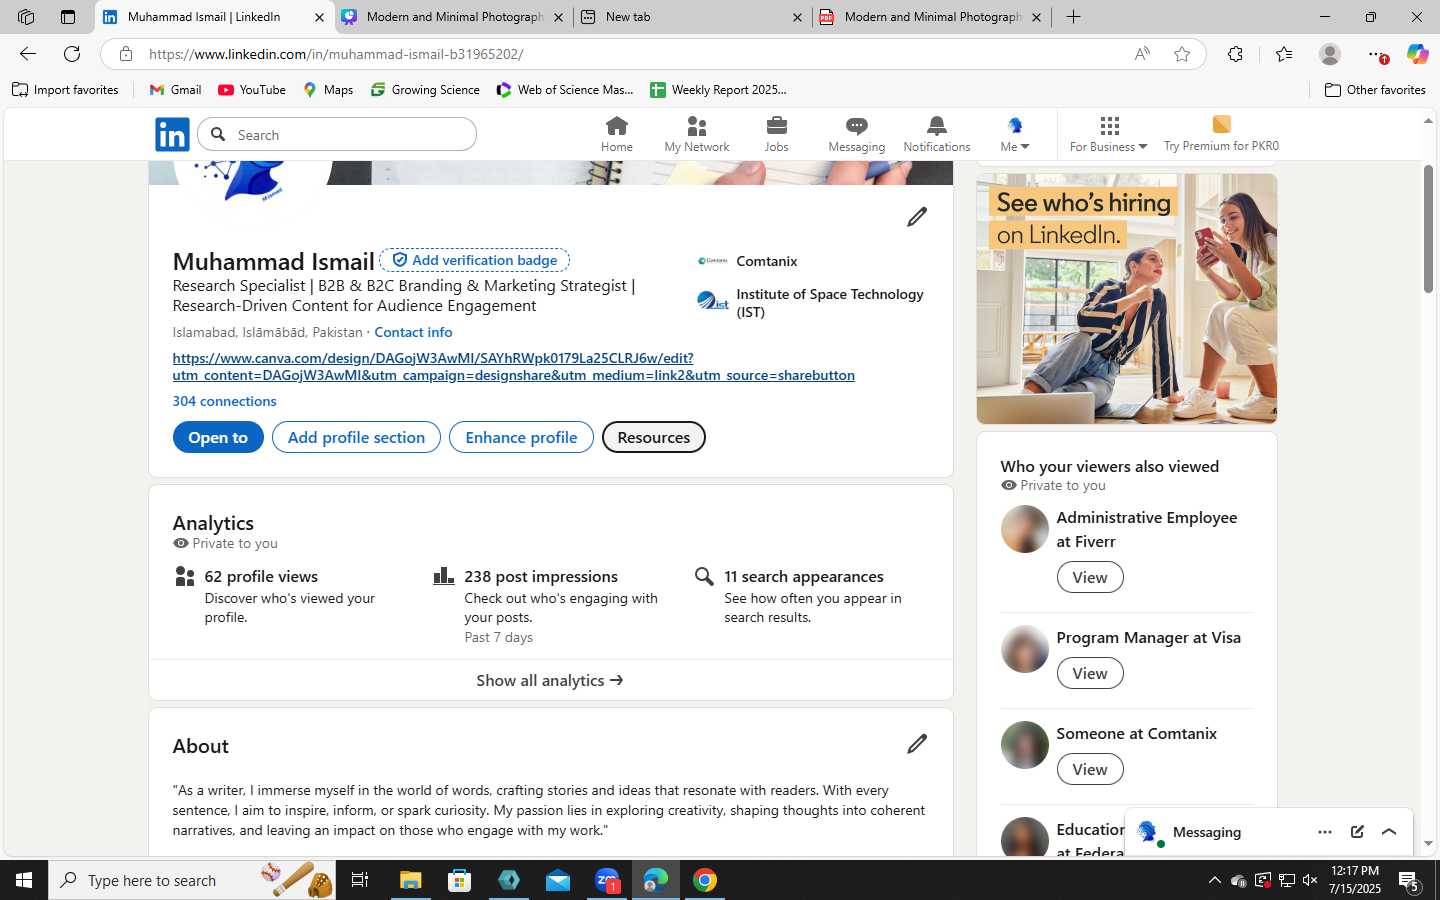Click the browser address bar URL
Viewport: 1440px width, 900px height.
[x=336, y=54]
